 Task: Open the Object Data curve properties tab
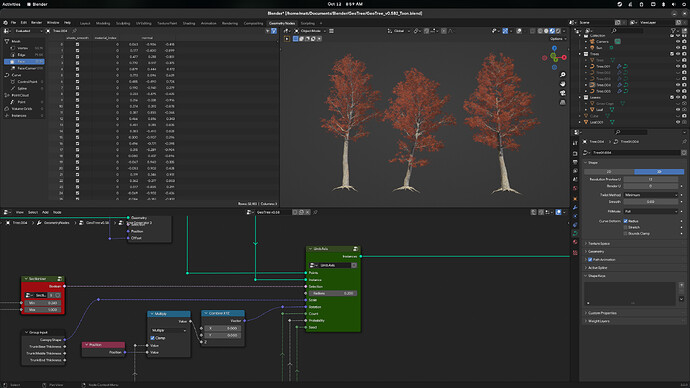tap(575, 234)
